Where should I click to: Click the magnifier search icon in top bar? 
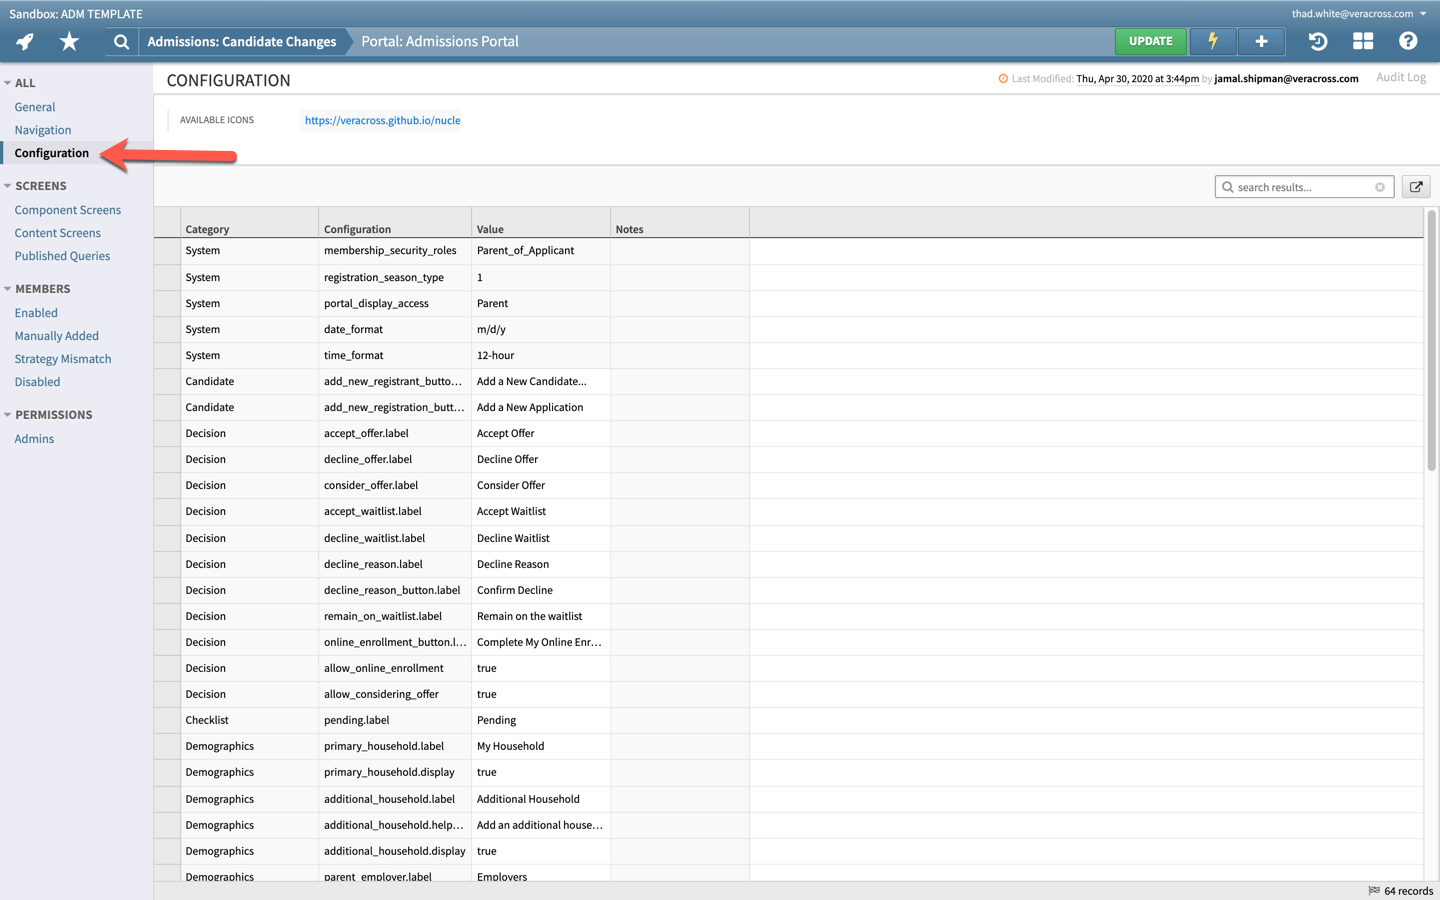pos(121,41)
